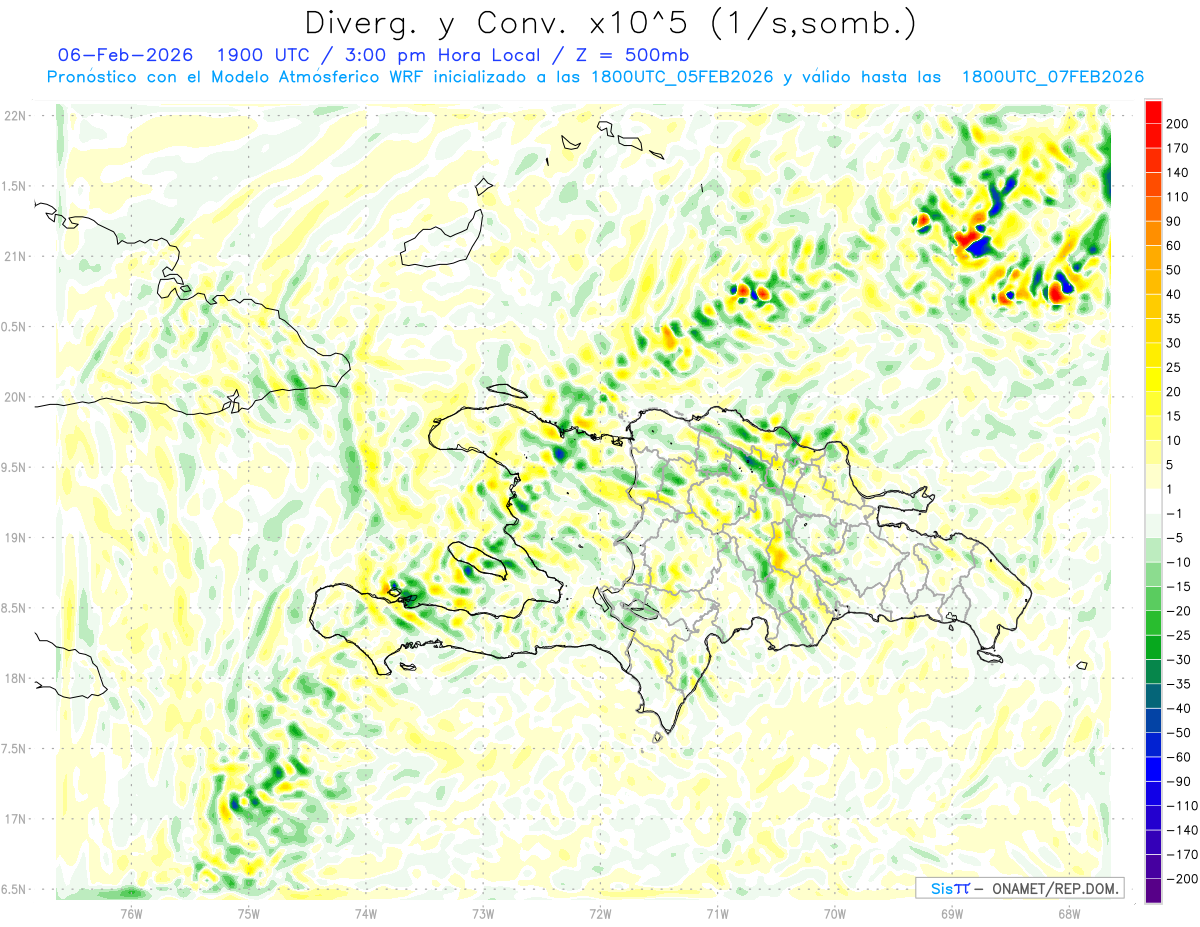Click the '-90' color scale value
Image resolution: width=1200 pixels, height=927 pixels.
click(1179, 782)
